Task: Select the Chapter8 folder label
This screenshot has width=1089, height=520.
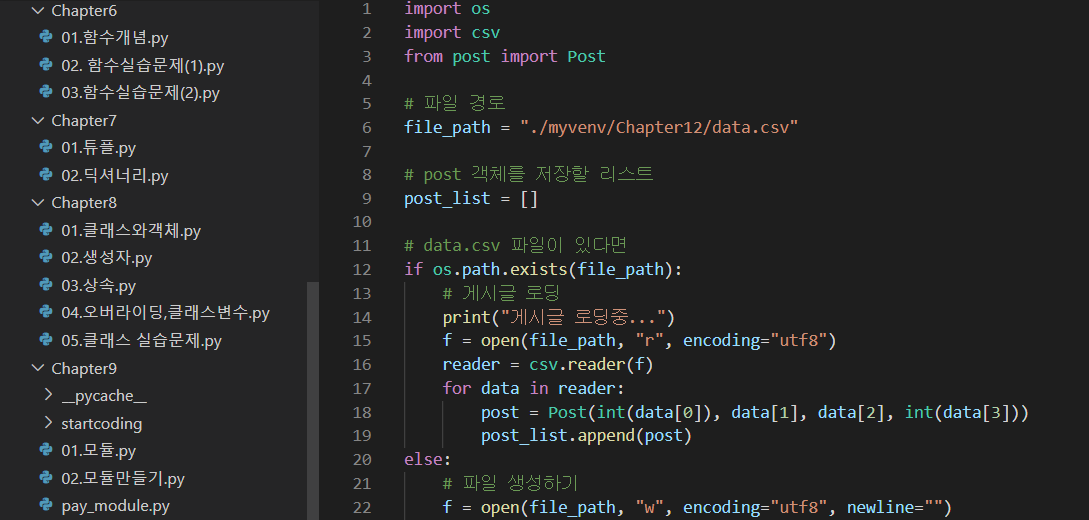Action: click(x=84, y=203)
